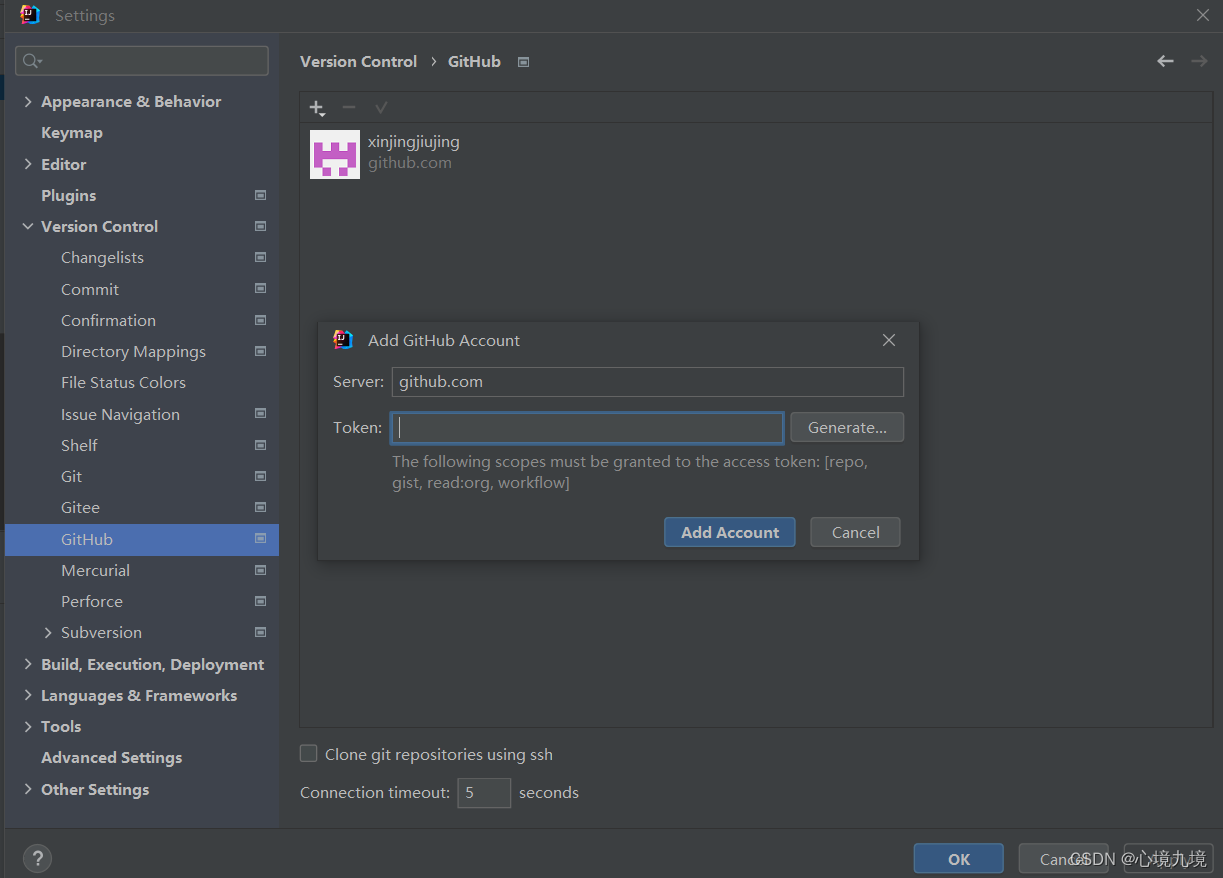The image size is (1223, 878).
Task: Click the project icon next to Perforce
Action: [x=260, y=601]
